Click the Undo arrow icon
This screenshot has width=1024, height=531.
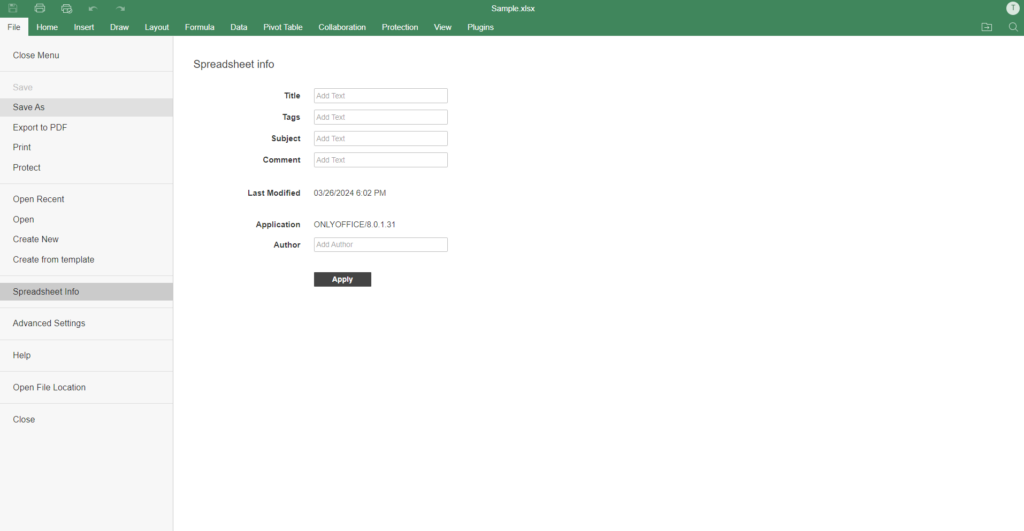point(93,8)
